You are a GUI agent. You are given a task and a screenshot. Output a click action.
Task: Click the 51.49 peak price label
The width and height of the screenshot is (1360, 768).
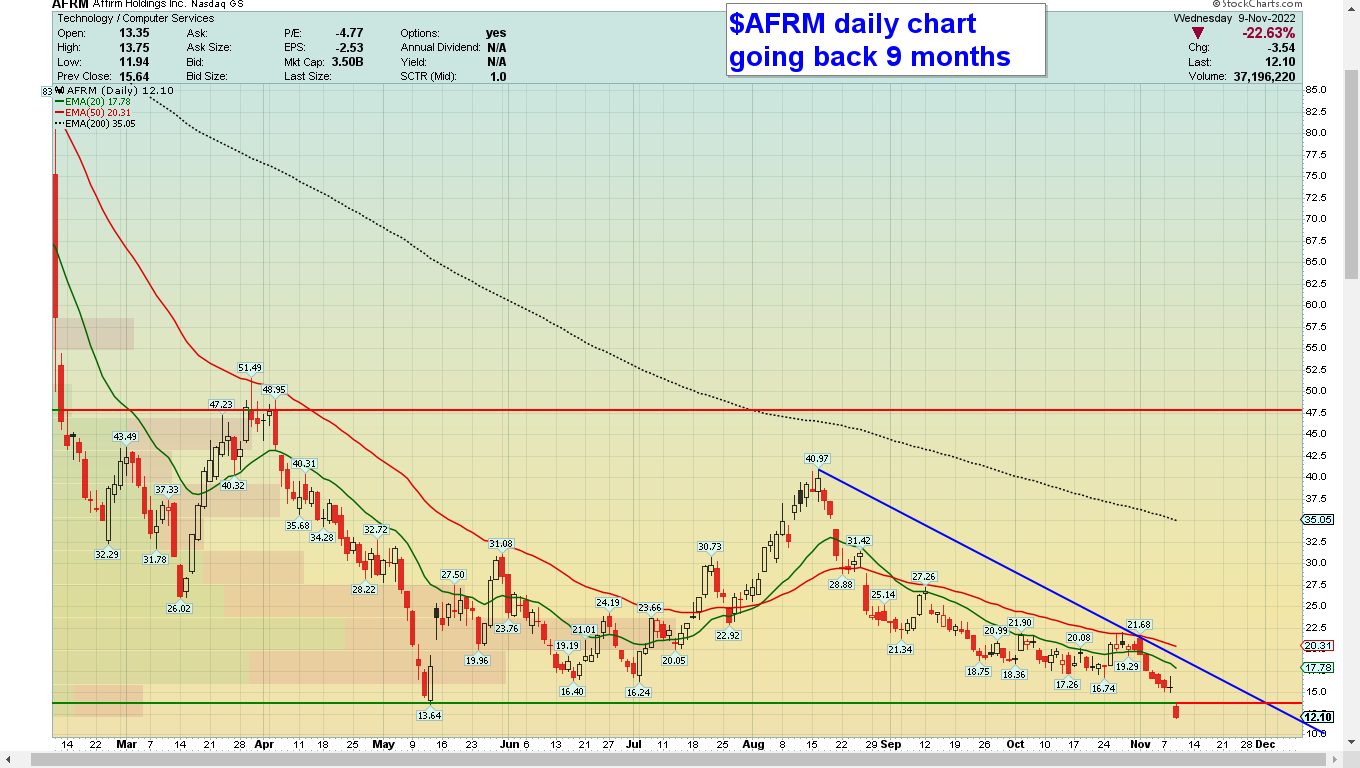[250, 367]
